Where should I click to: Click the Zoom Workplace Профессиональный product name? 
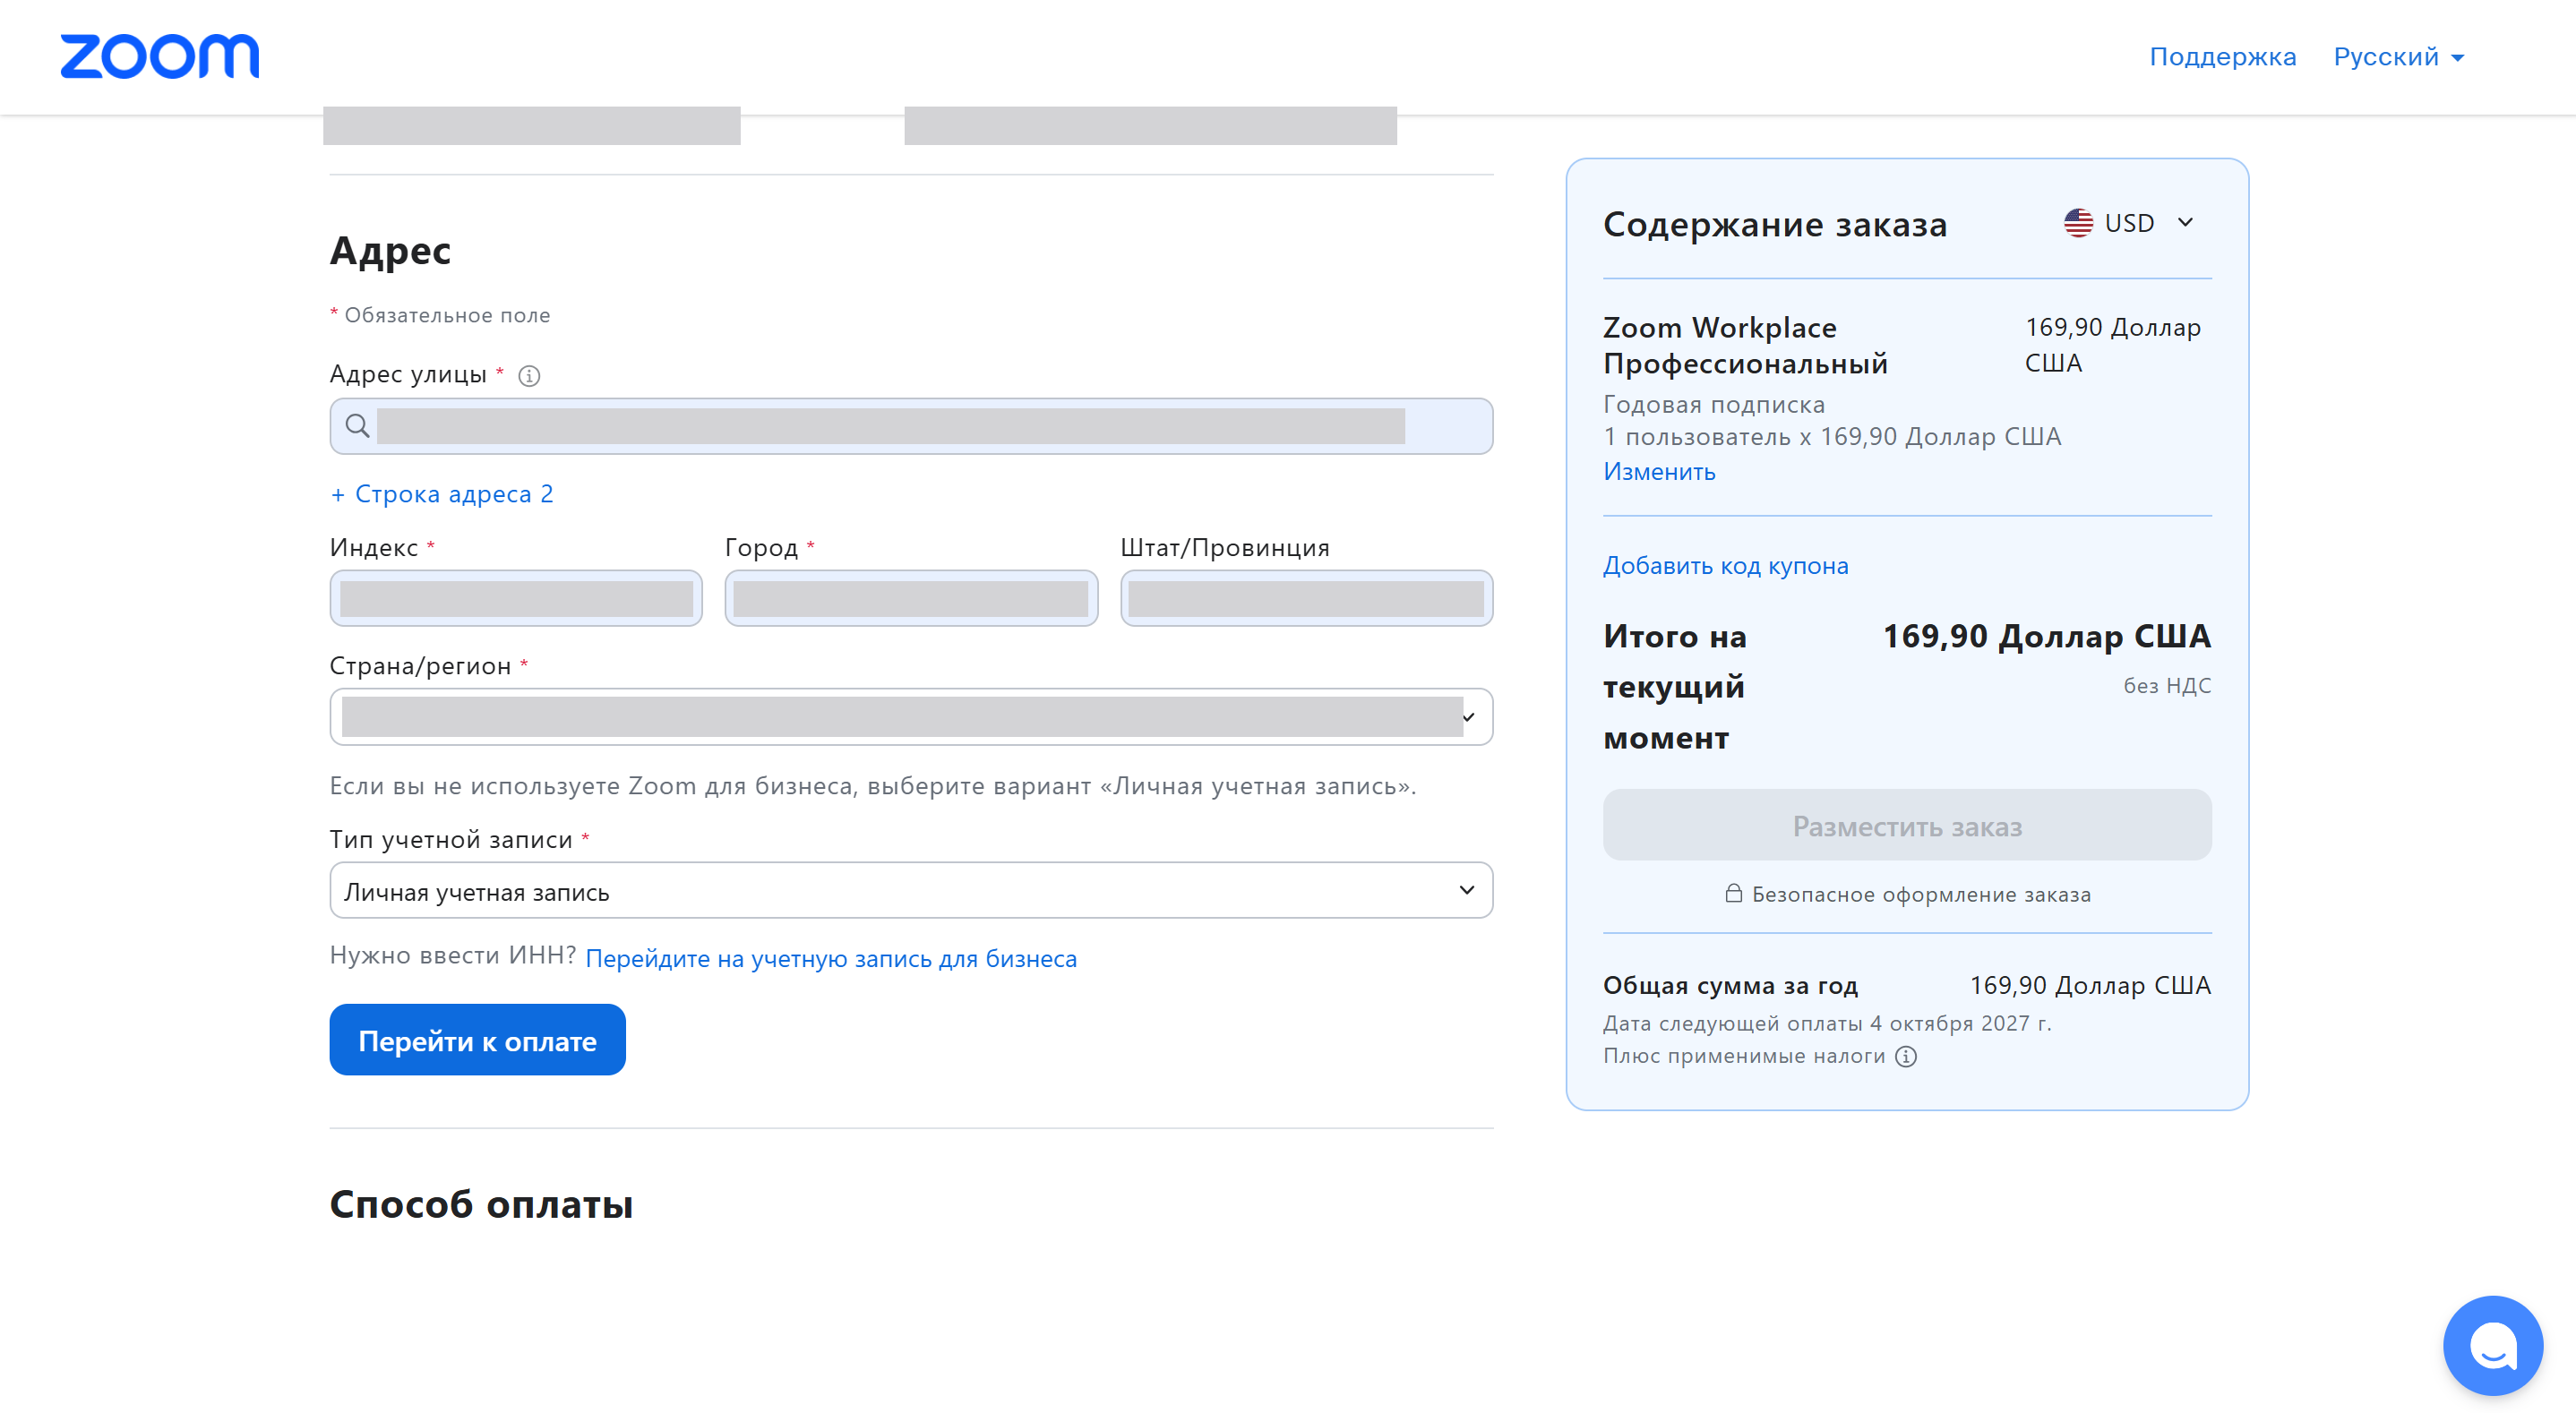(x=1745, y=345)
